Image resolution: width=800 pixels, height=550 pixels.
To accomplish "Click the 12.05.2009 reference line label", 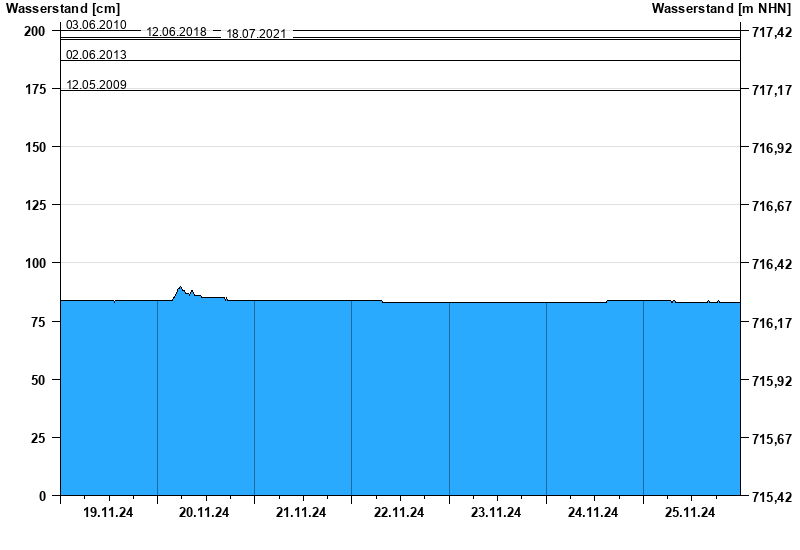I will 96,84.
